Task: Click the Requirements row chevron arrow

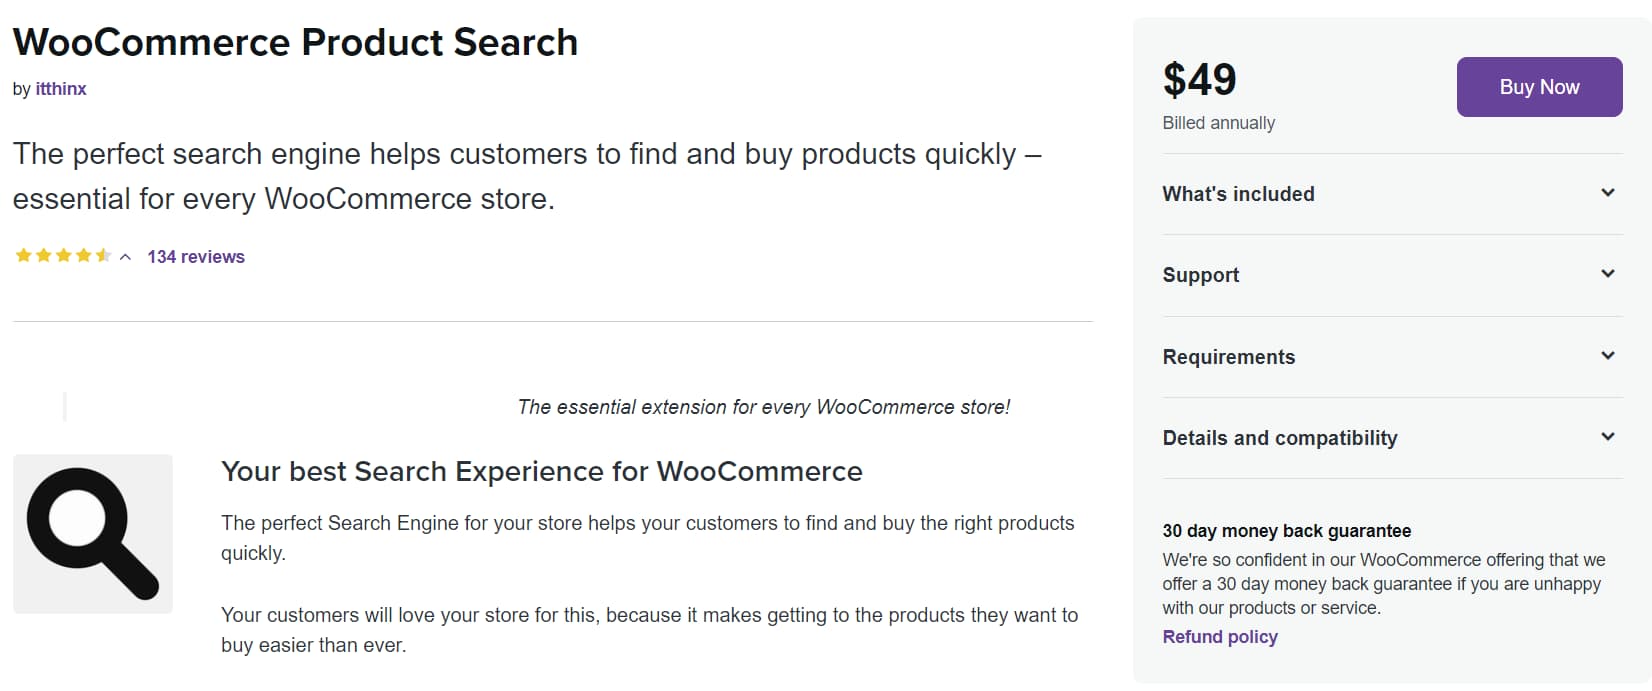Action: point(1607,356)
